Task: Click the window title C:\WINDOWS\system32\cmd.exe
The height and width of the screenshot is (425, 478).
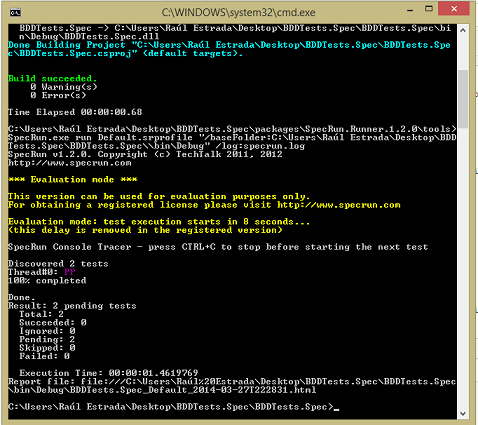Action: coord(238,13)
